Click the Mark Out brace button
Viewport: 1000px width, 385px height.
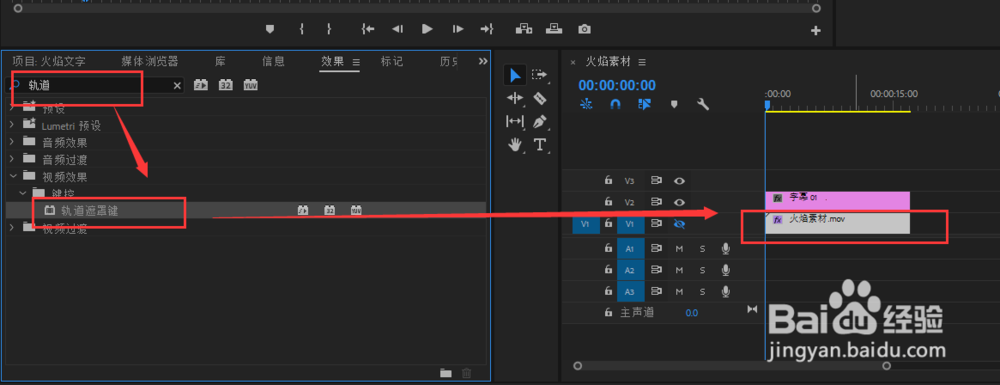click(329, 29)
